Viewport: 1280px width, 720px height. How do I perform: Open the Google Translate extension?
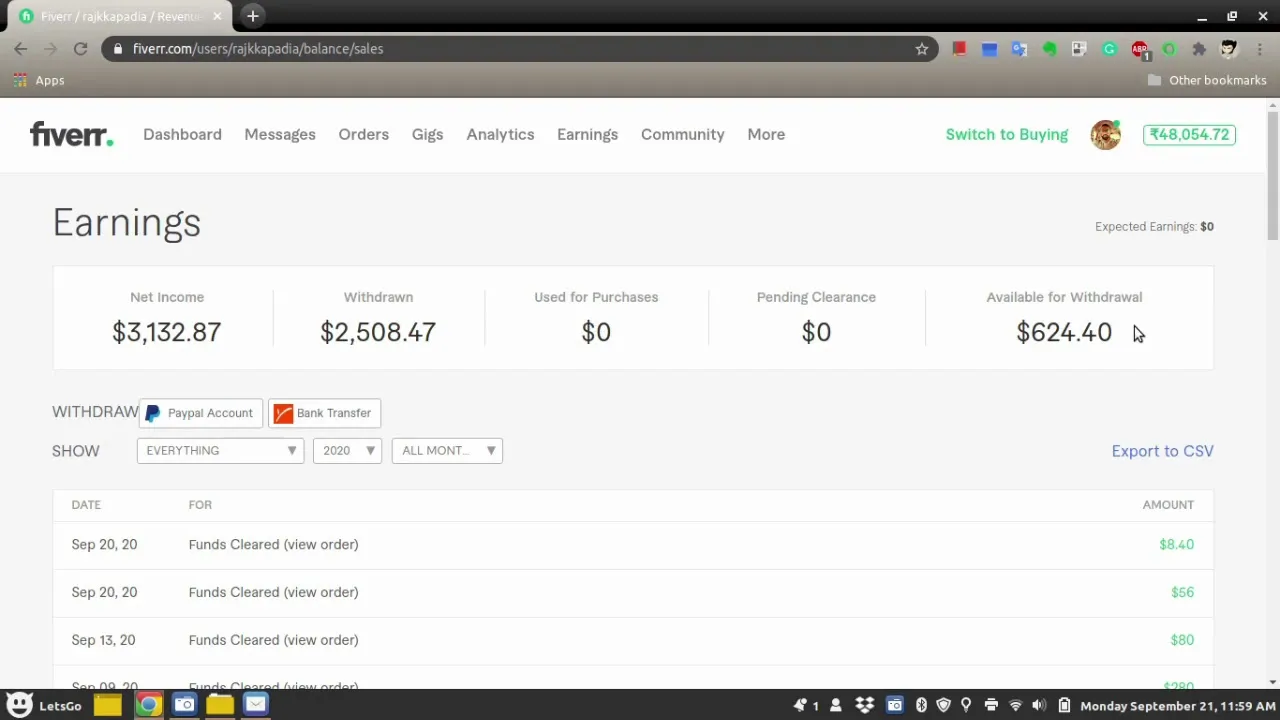pyautogui.click(x=1019, y=48)
